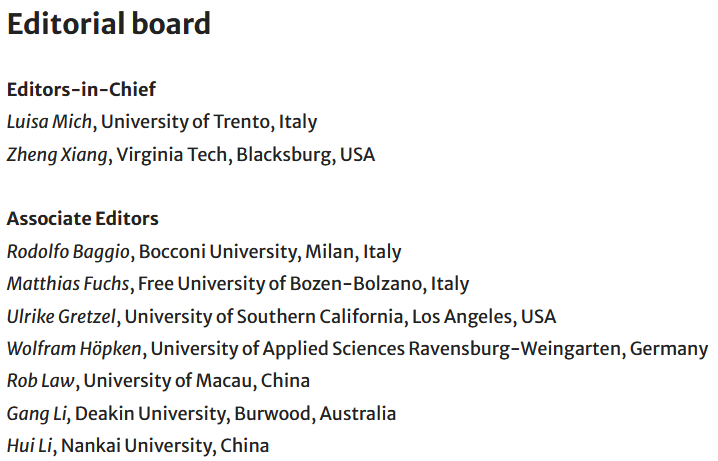Click the University of Southern California text
The image size is (718, 461).
(x=263, y=316)
